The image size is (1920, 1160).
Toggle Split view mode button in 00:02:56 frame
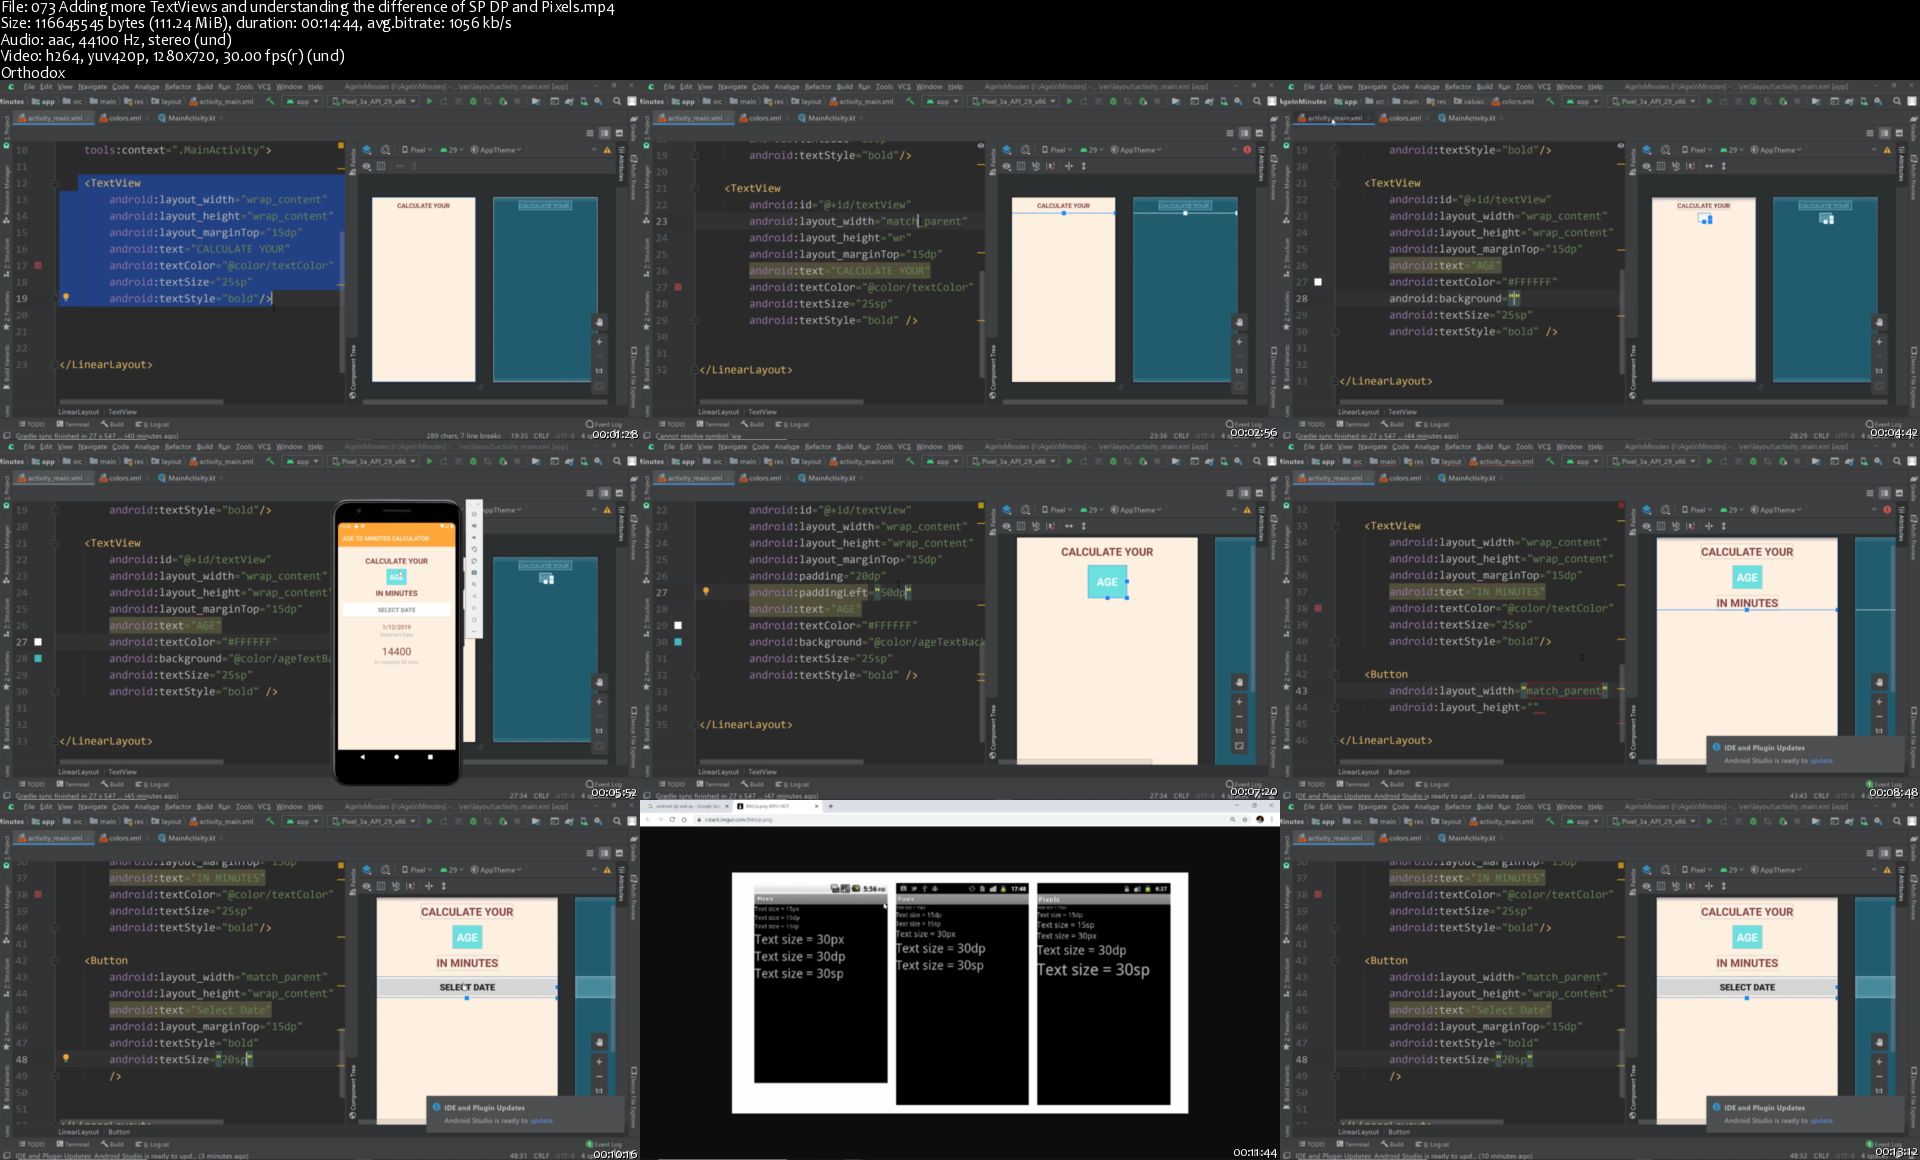click(x=1244, y=133)
